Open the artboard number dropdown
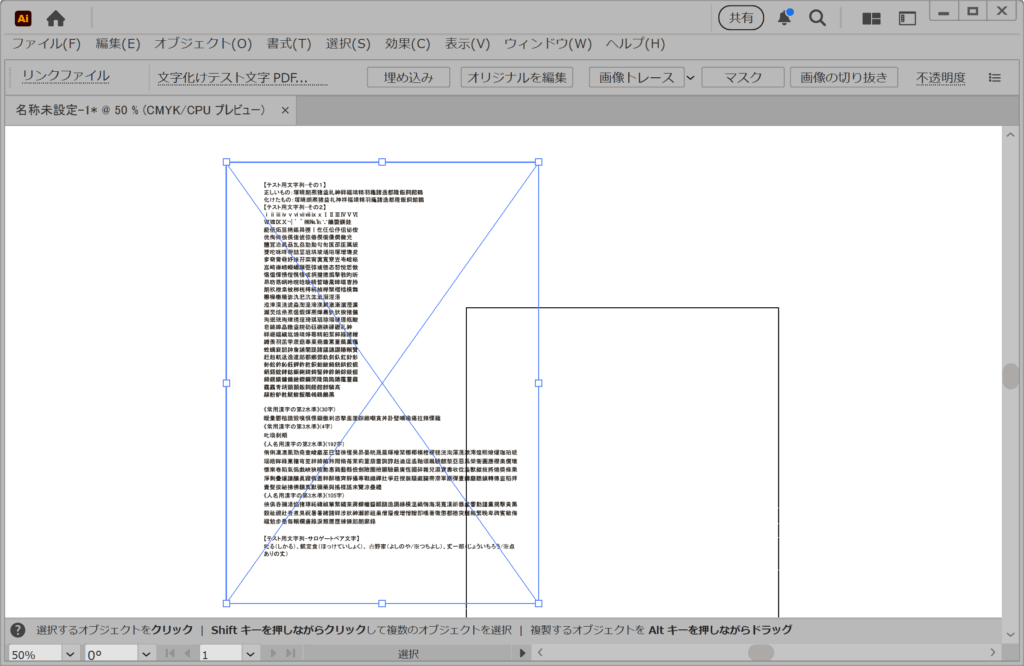Image resolution: width=1024 pixels, height=666 pixels. (x=247, y=654)
